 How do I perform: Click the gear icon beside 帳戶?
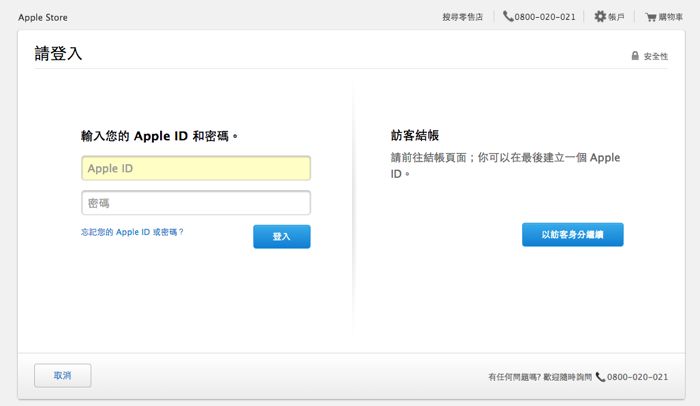tap(600, 17)
